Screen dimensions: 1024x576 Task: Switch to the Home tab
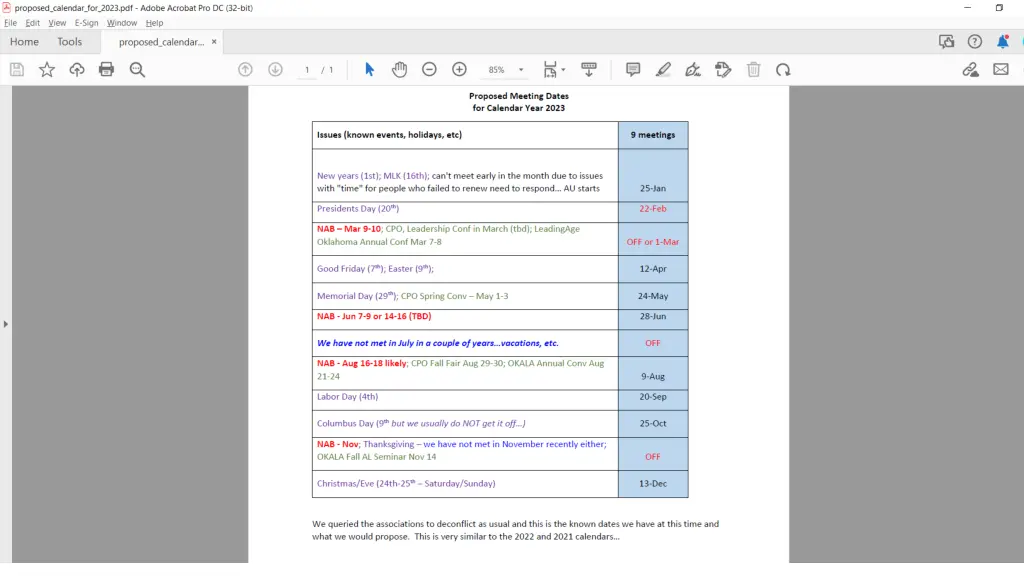[x=24, y=42]
